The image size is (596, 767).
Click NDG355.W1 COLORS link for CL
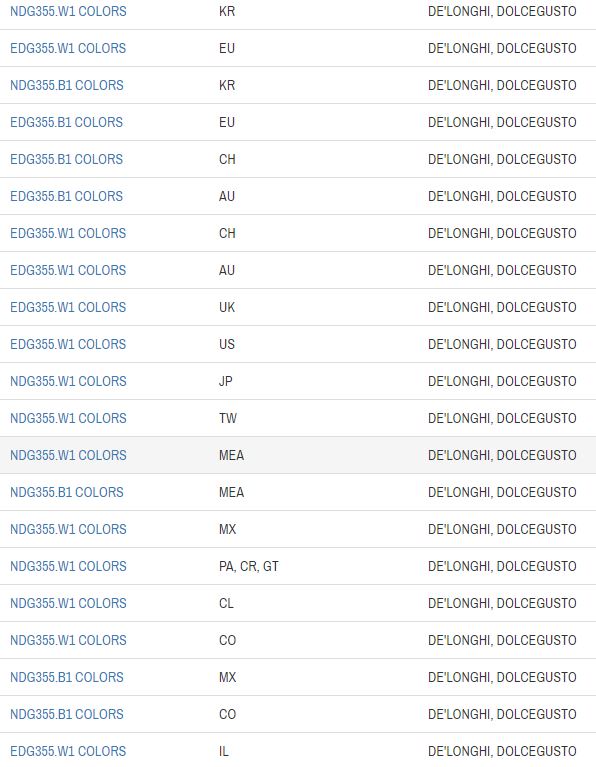point(68,603)
